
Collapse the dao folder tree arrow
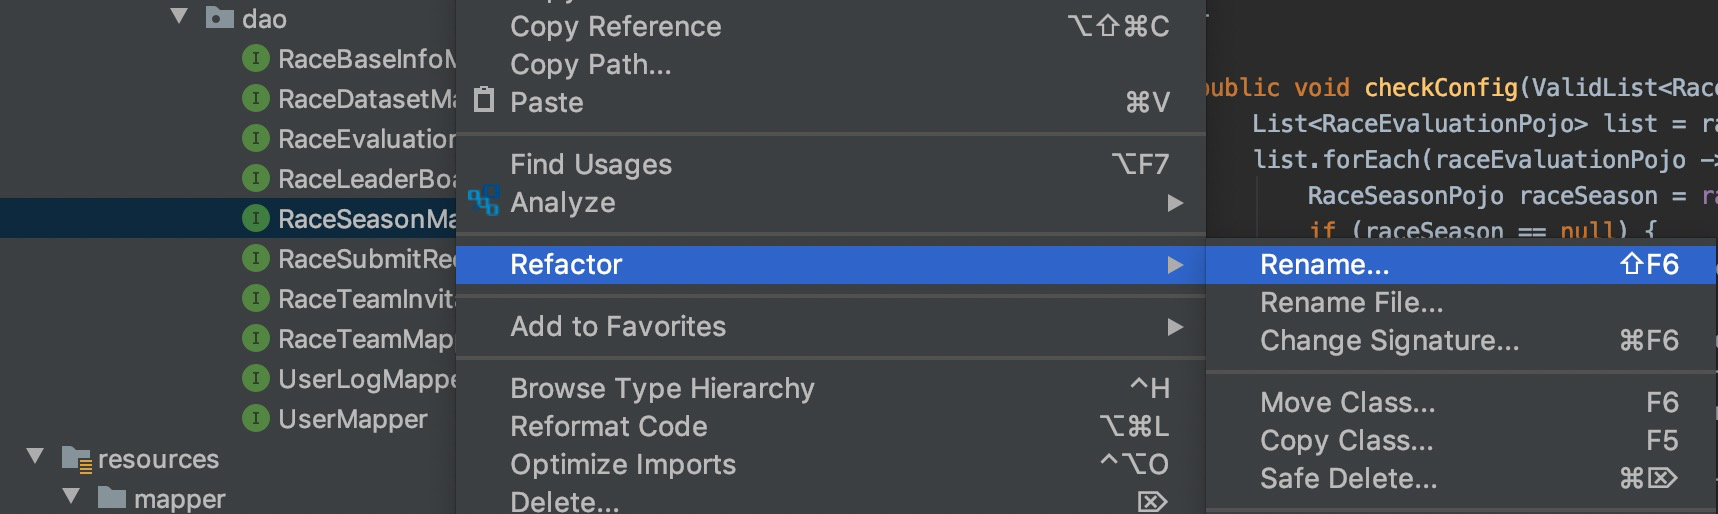[x=180, y=16]
